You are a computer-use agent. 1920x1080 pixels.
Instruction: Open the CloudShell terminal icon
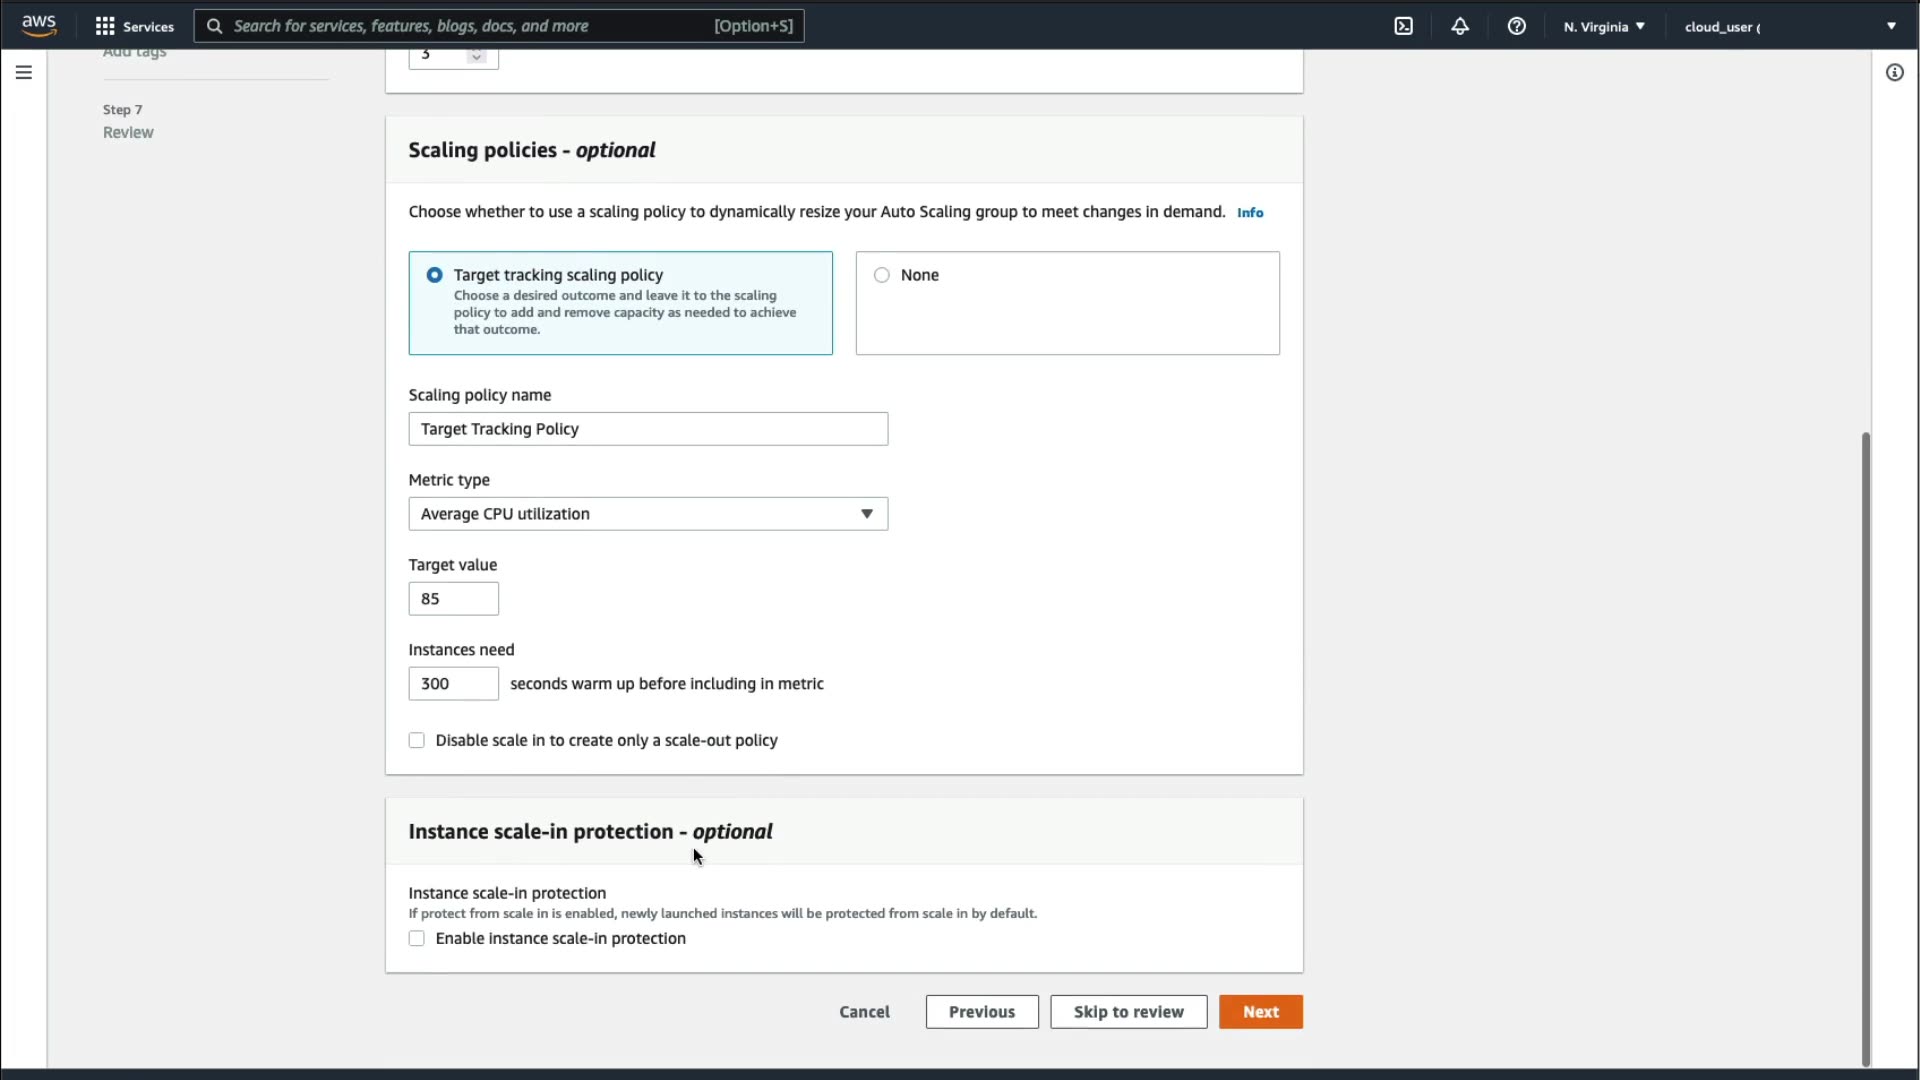1404,26
